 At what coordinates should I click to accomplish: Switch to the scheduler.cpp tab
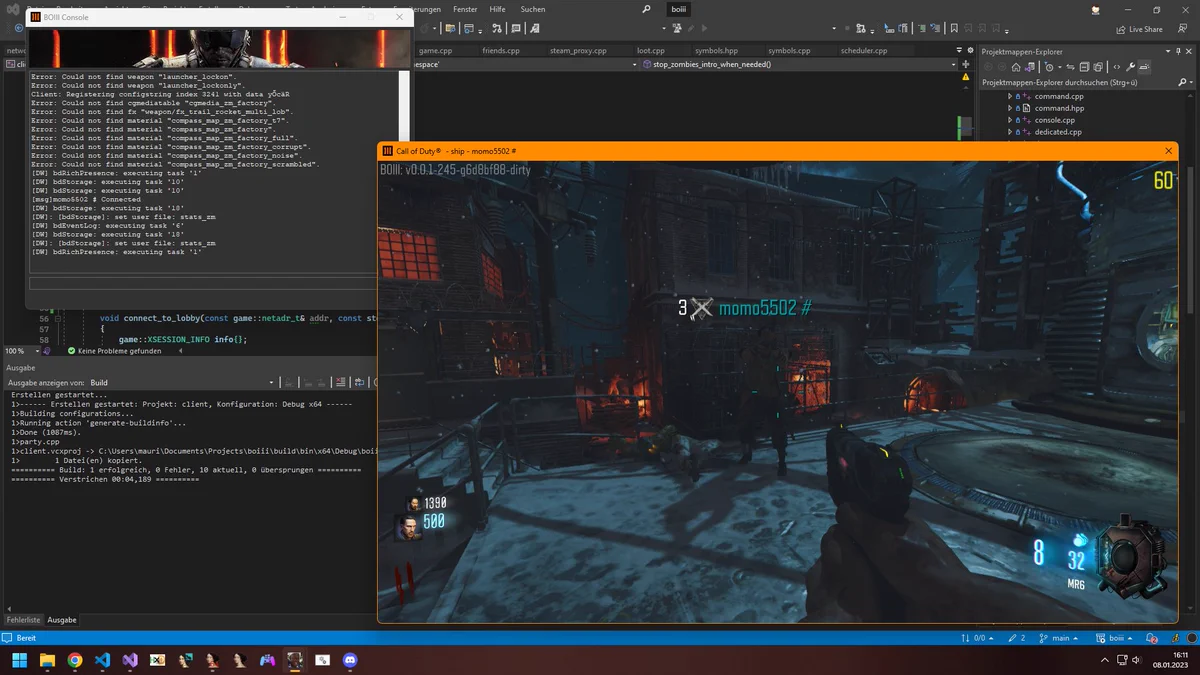tap(864, 50)
